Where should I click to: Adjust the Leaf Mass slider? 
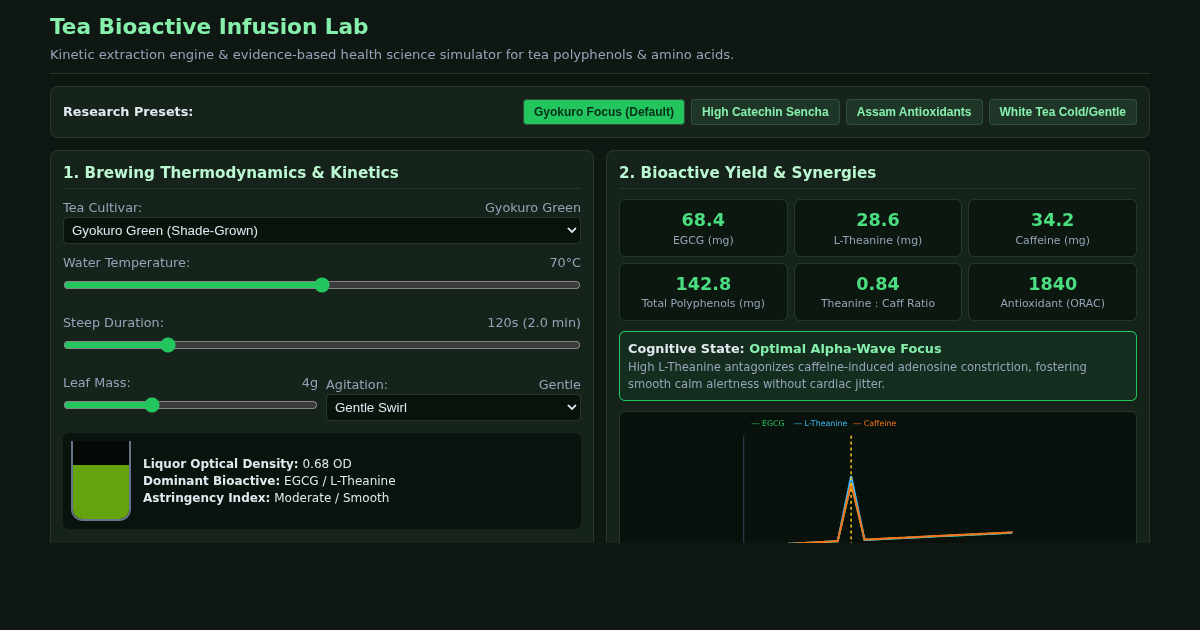tap(190, 405)
